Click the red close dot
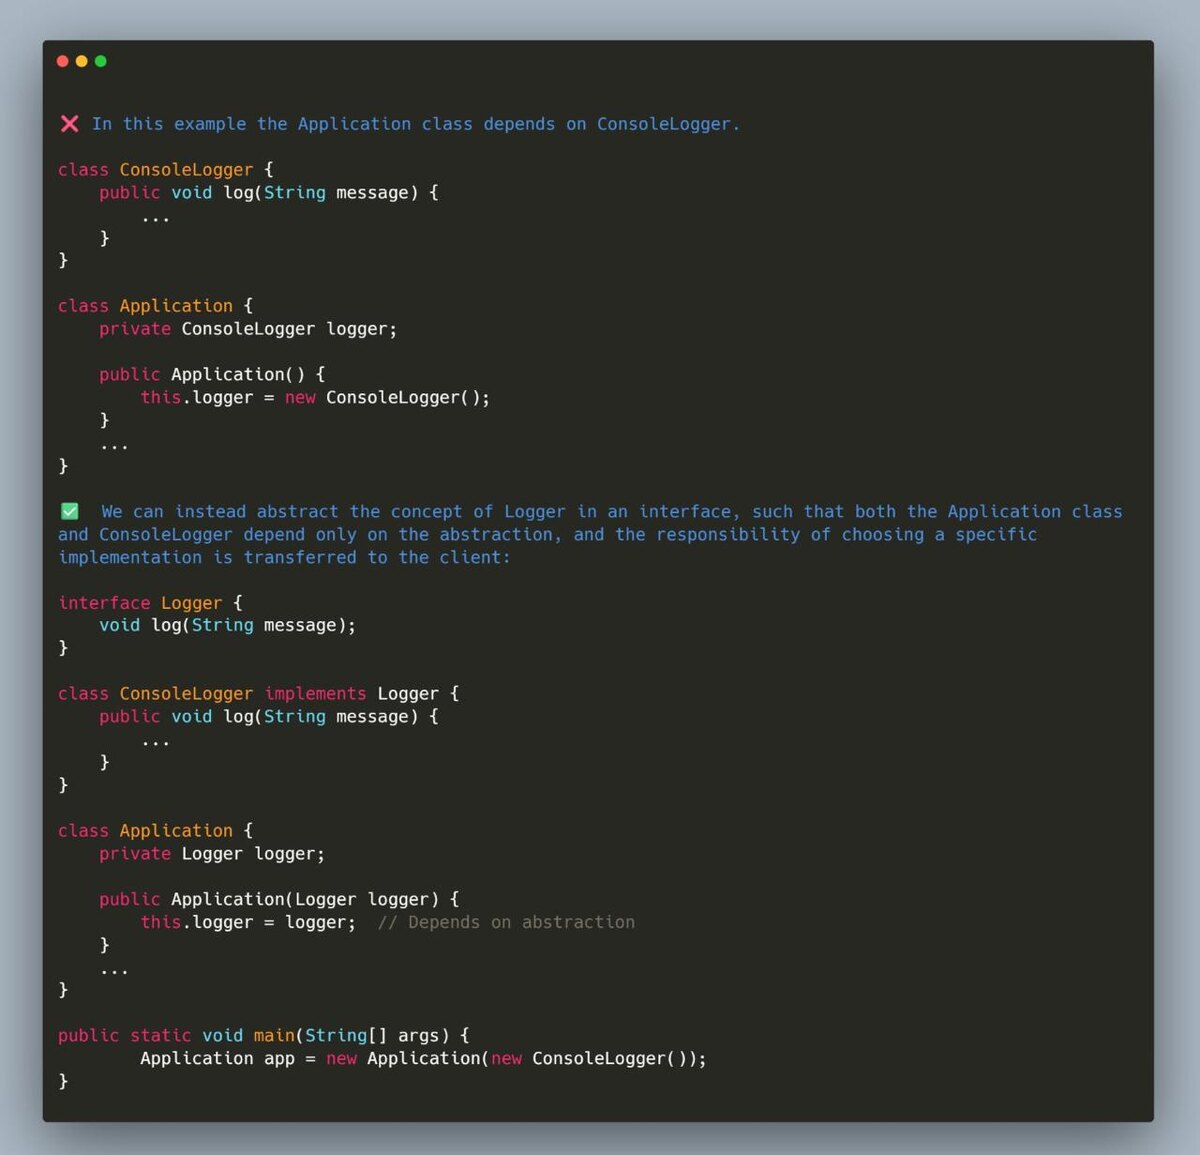 [63, 61]
